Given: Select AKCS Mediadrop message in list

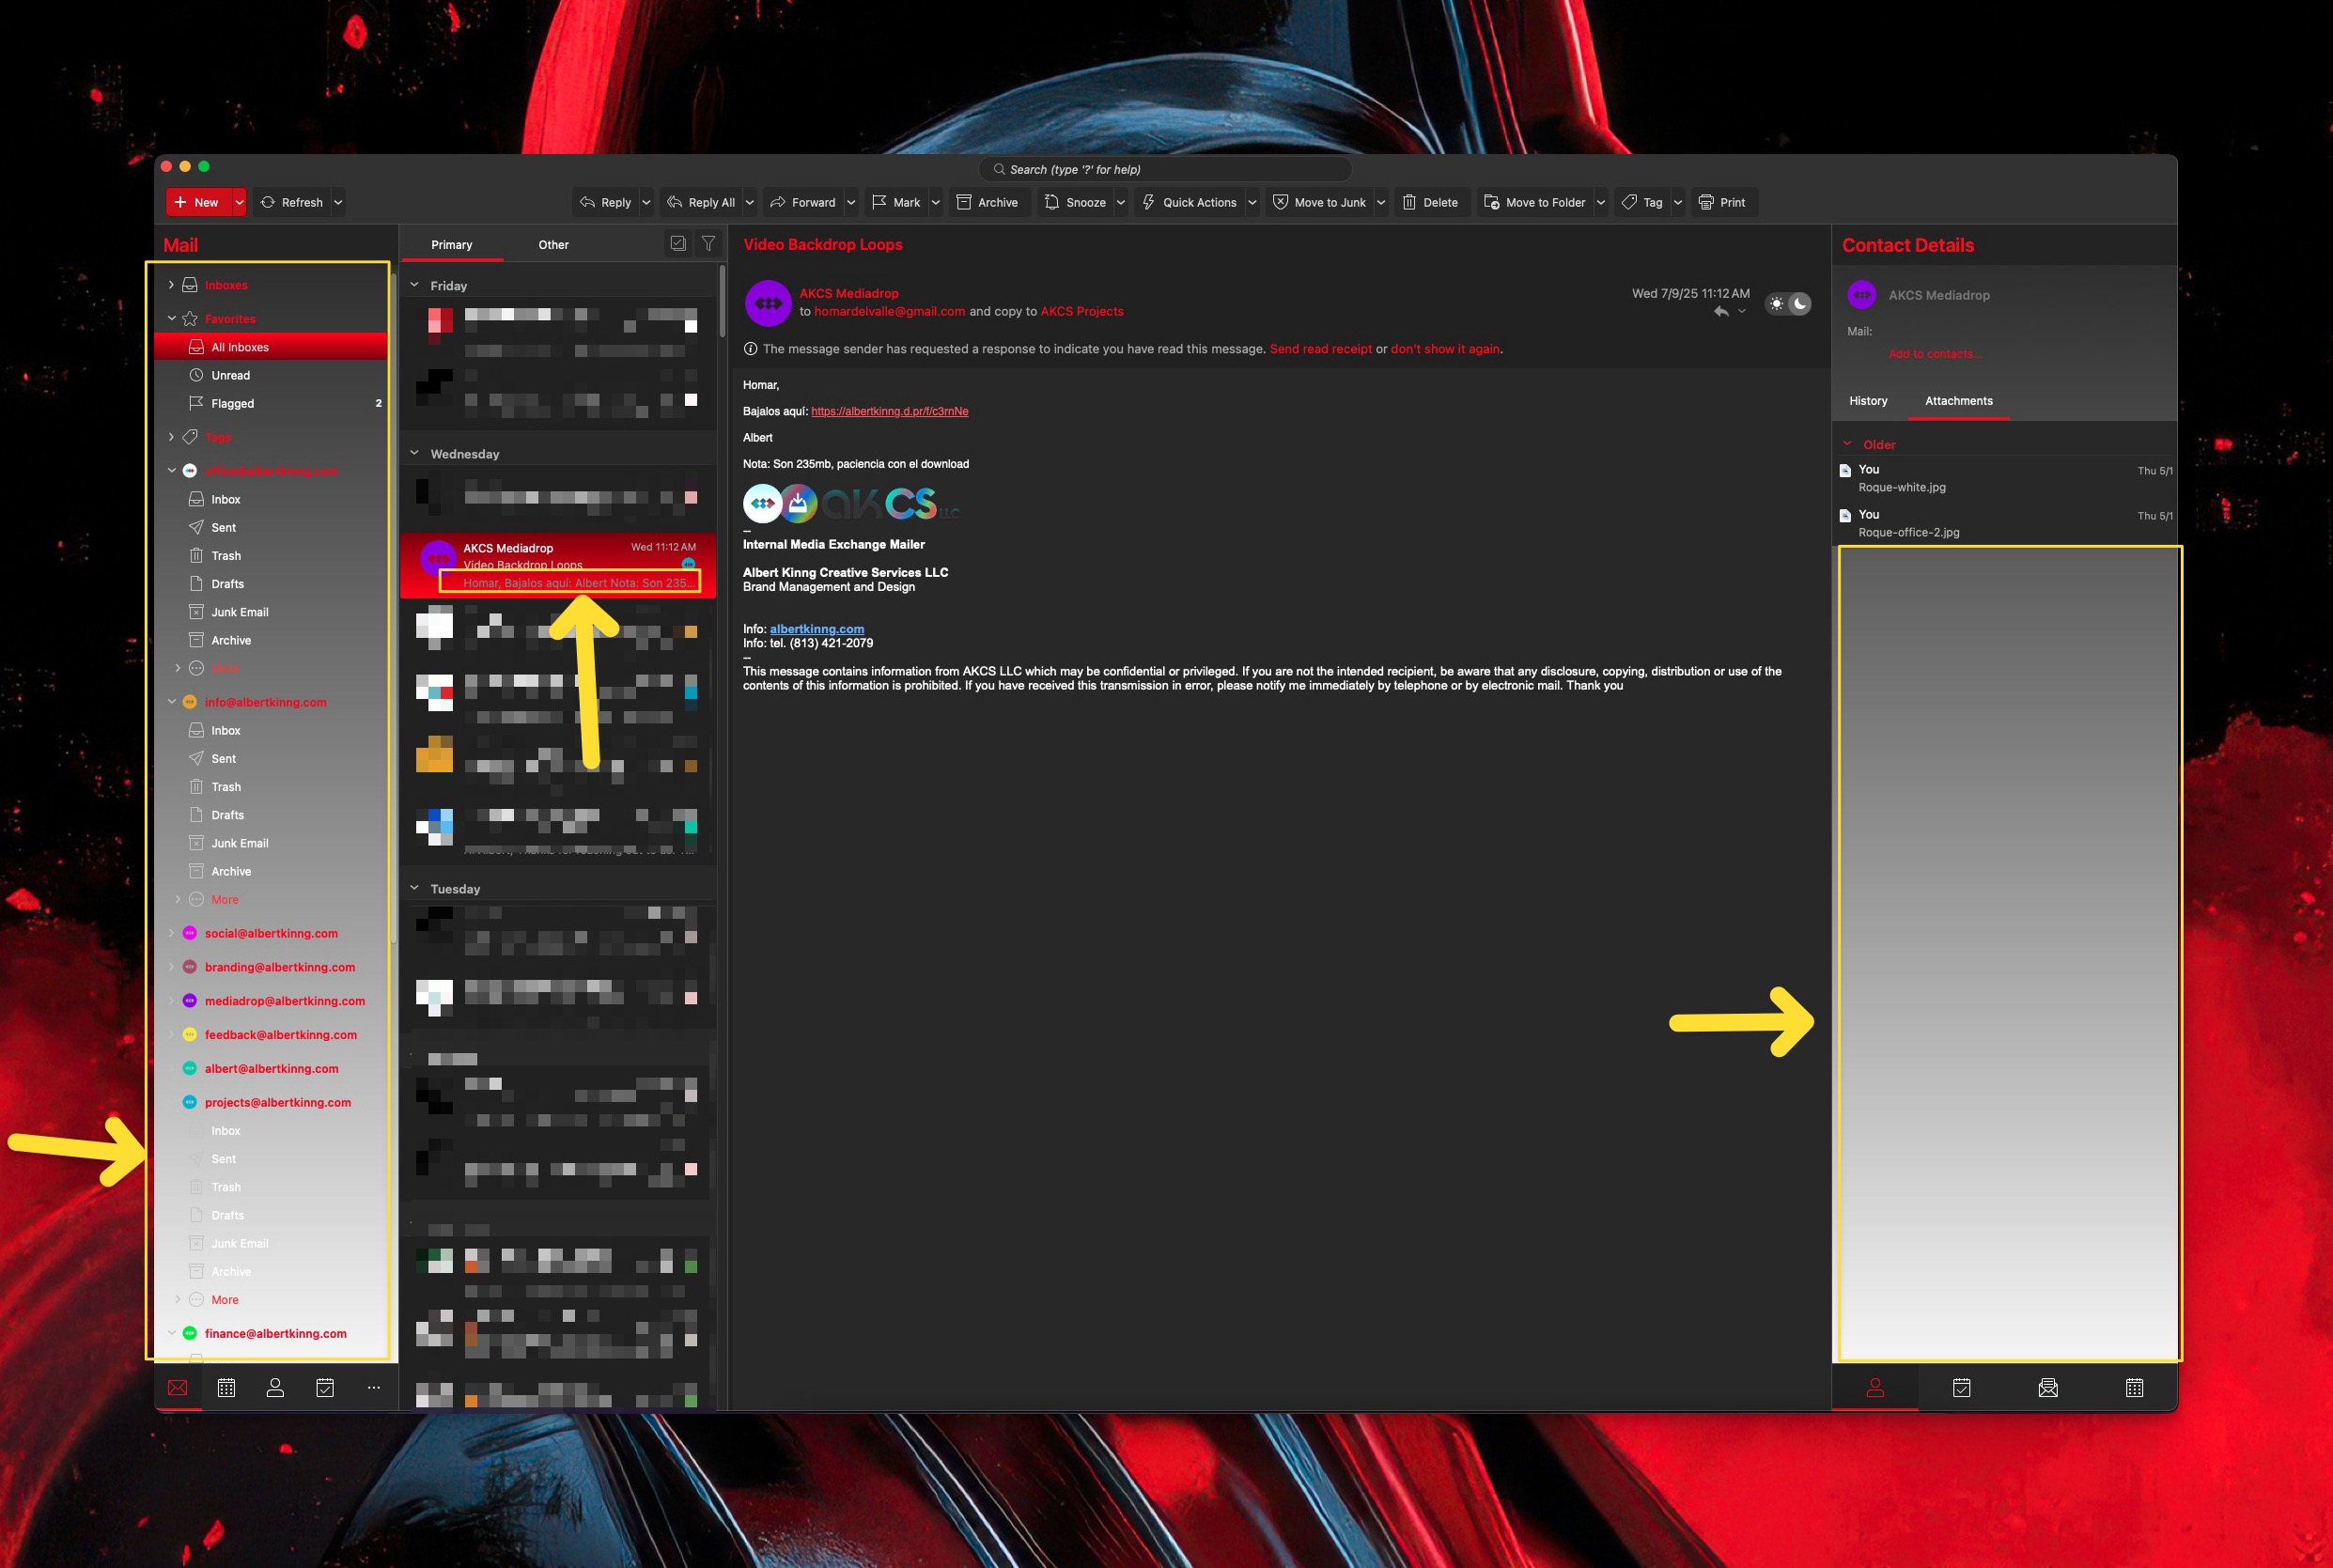Looking at the screenshot, I should 558,565.
